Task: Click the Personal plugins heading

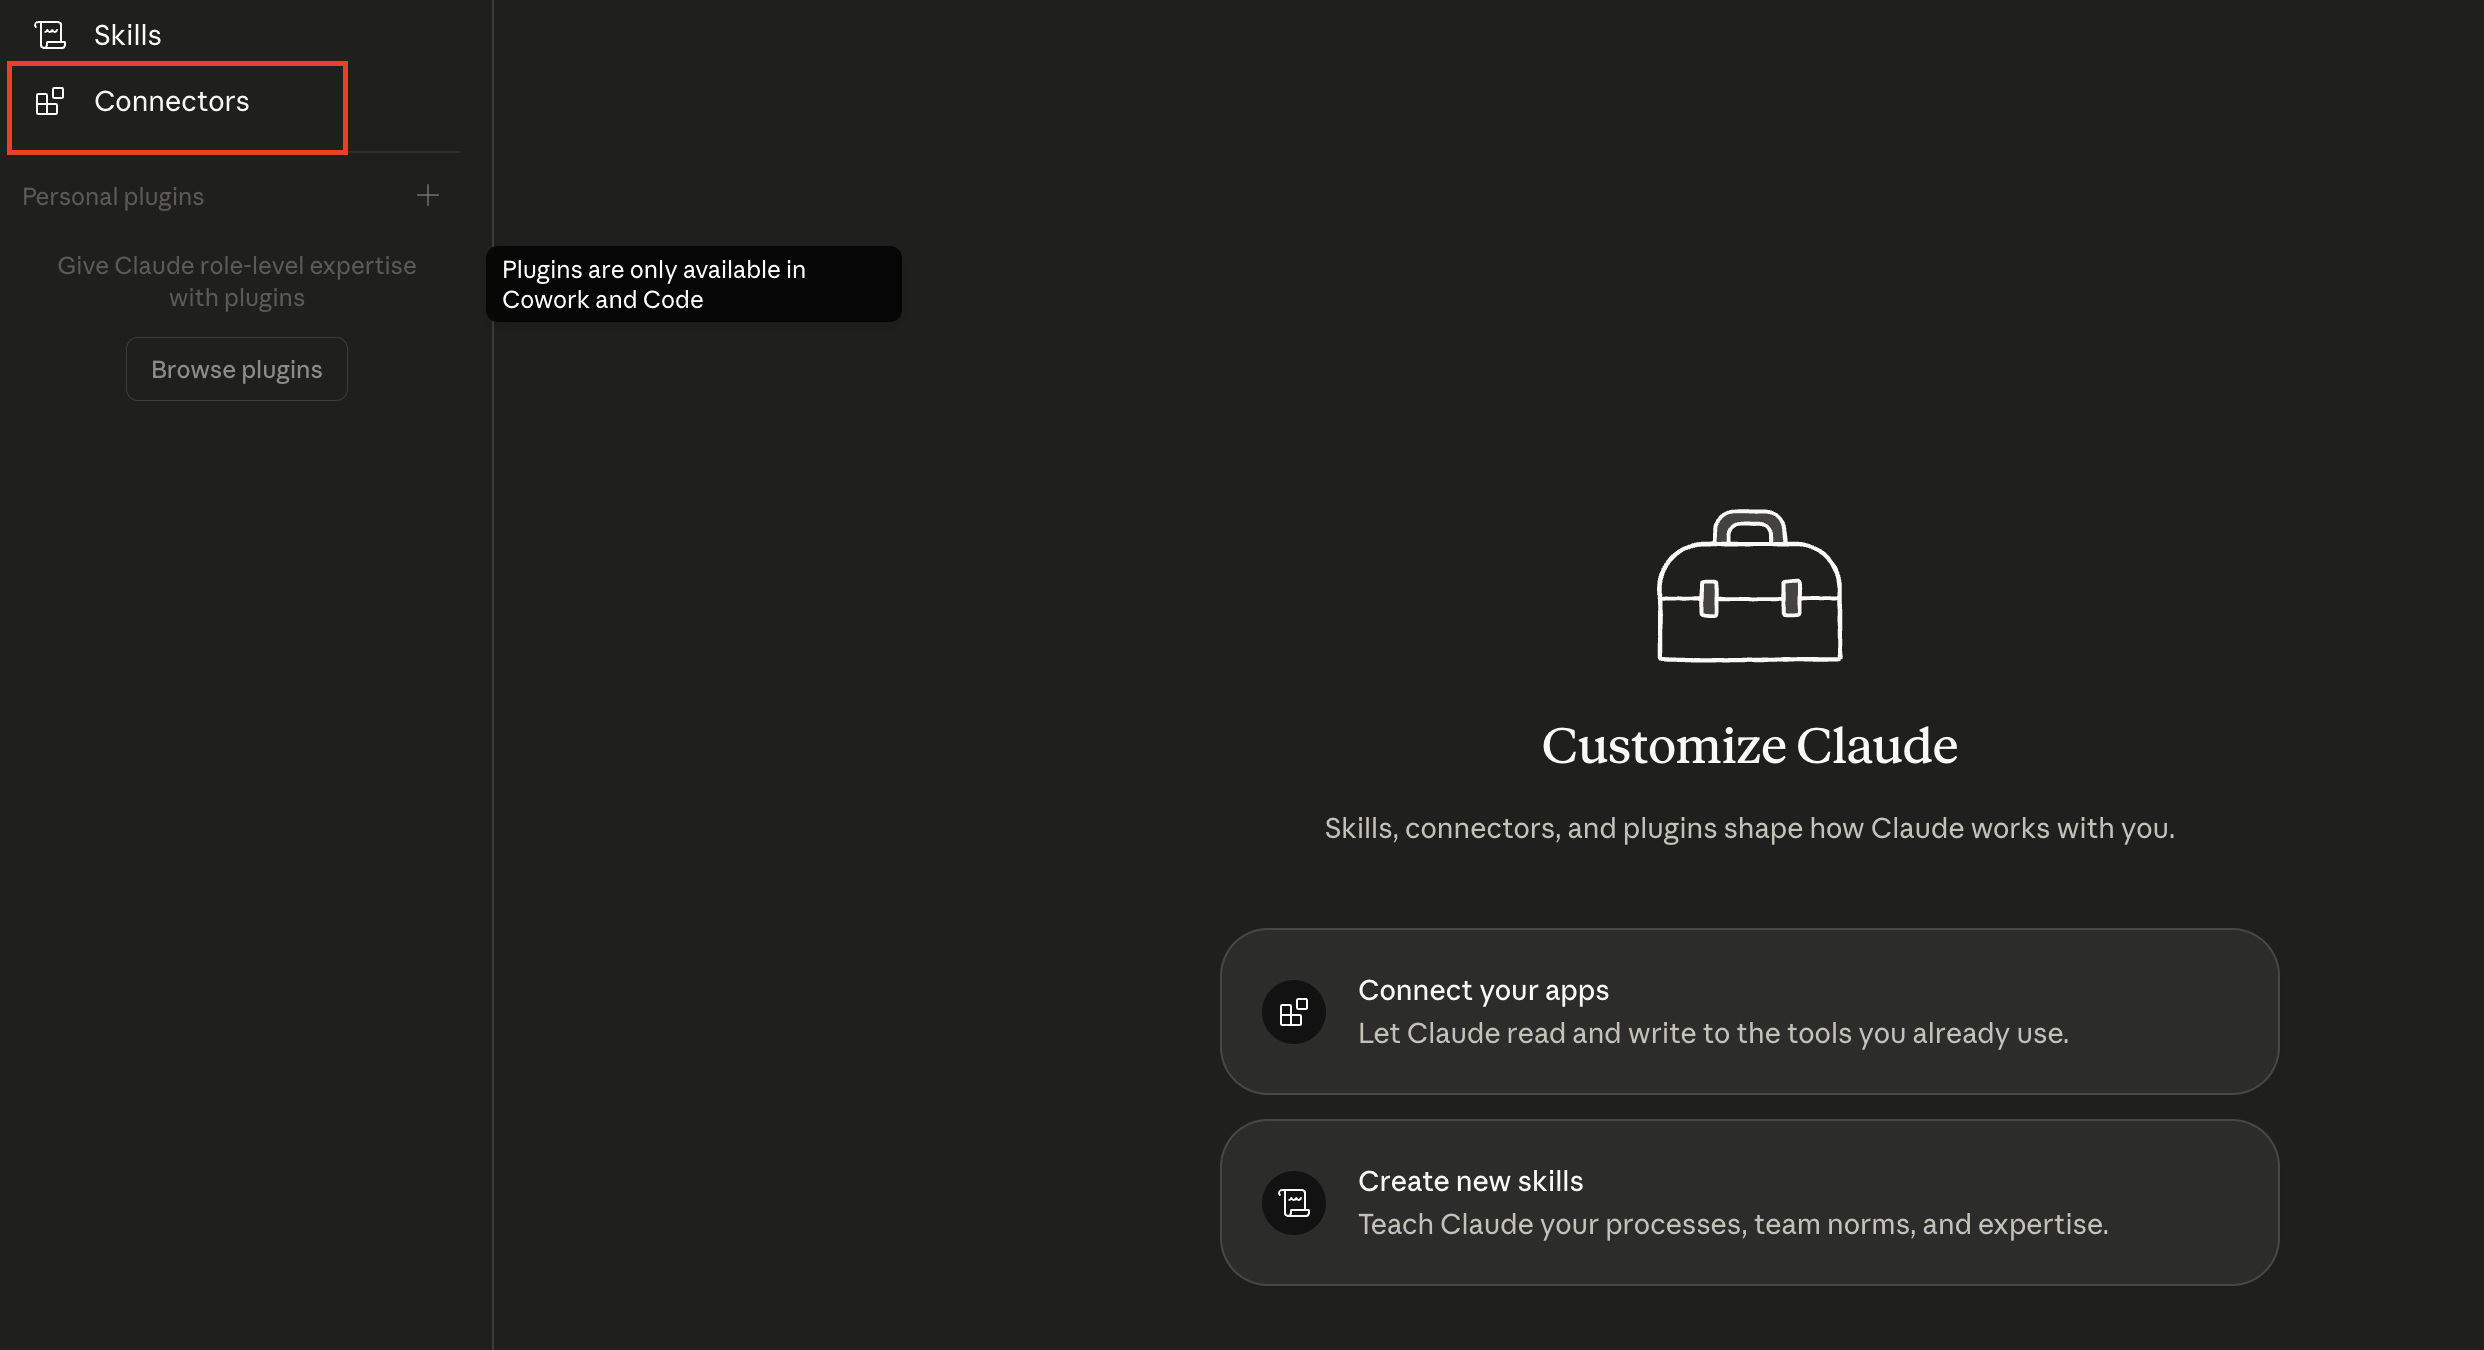Action: (x=113, y=197)
